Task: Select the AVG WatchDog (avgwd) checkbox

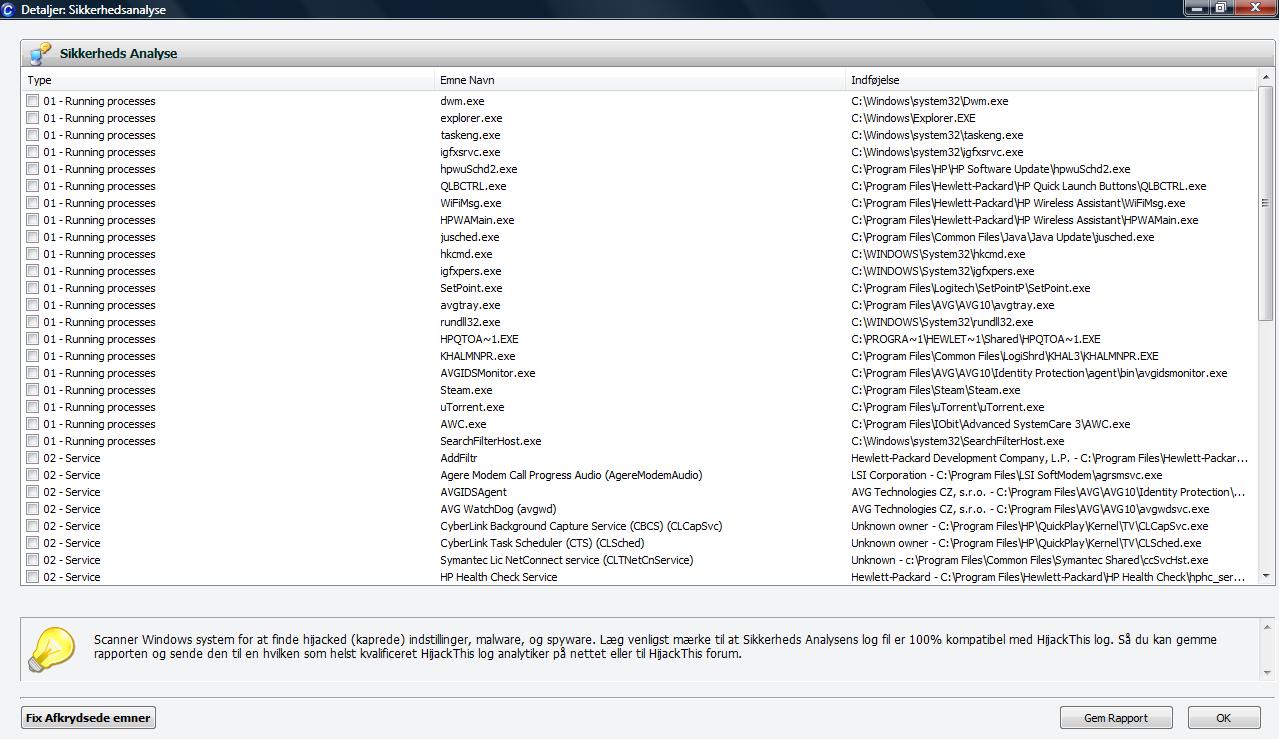Action: pos(33,509)
